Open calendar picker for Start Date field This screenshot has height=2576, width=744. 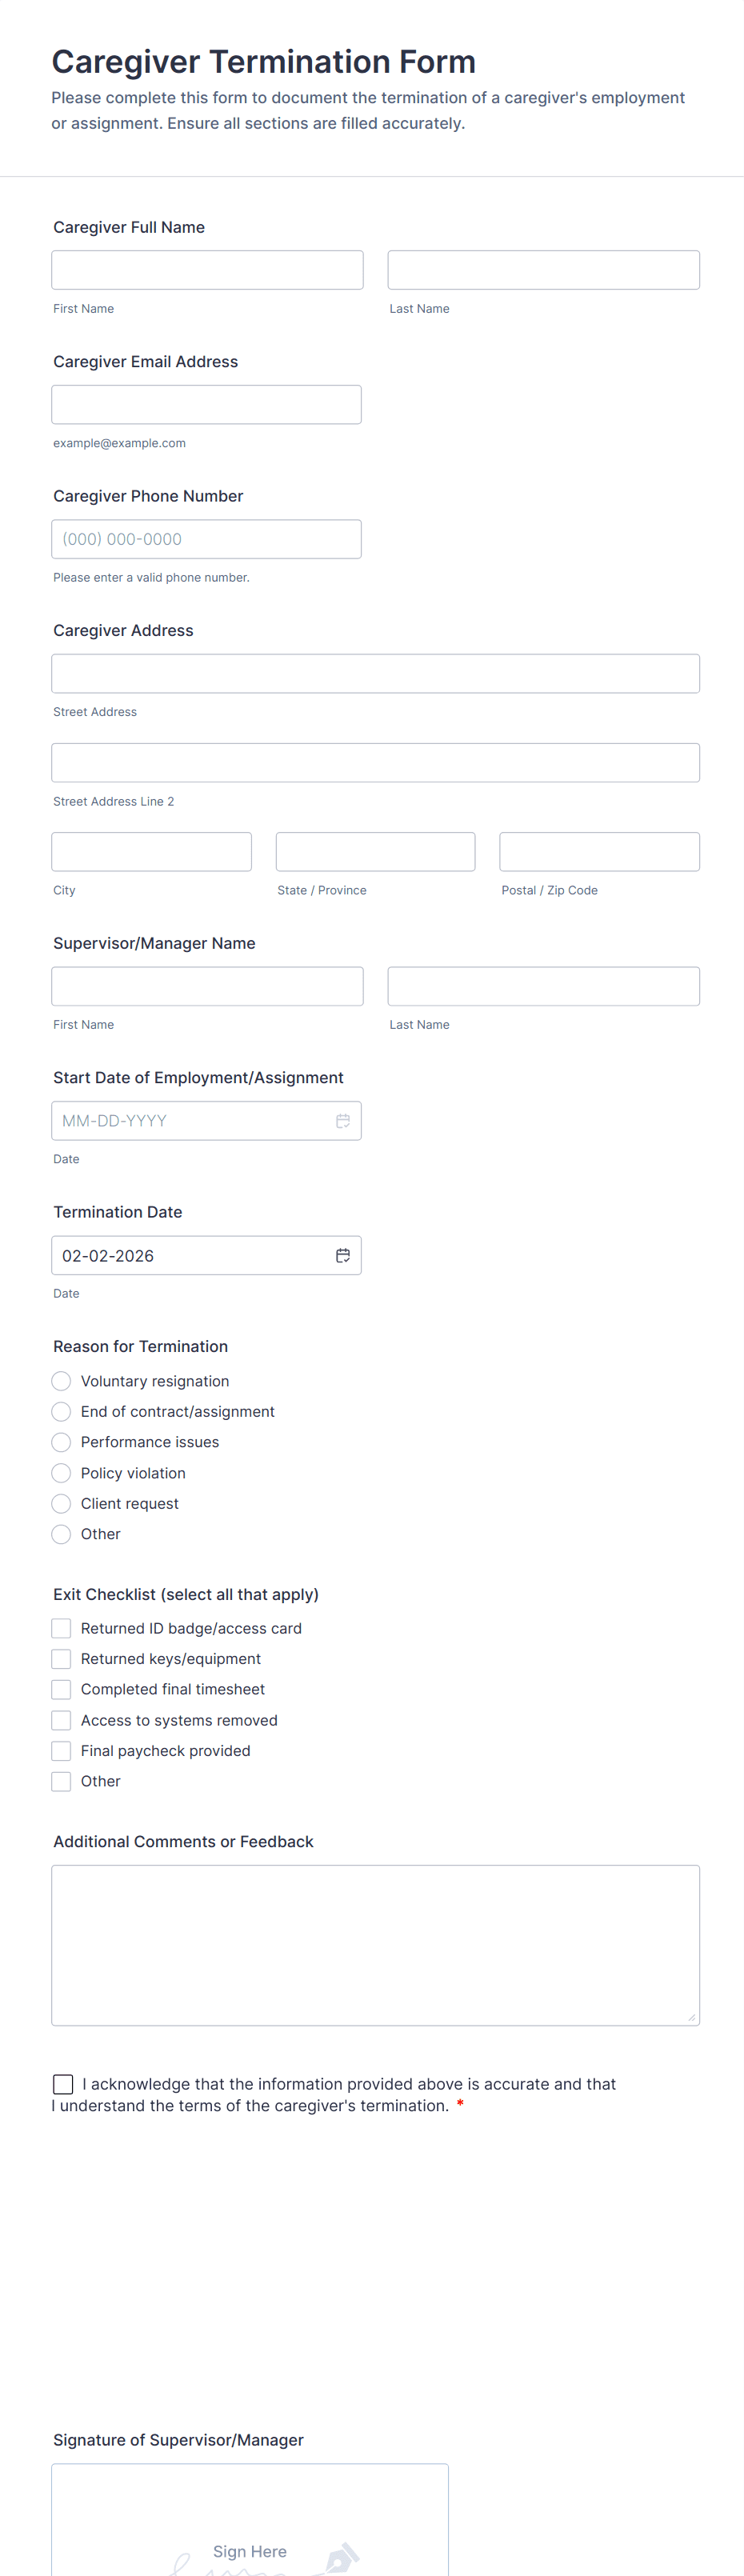[x=343, y=1121]
